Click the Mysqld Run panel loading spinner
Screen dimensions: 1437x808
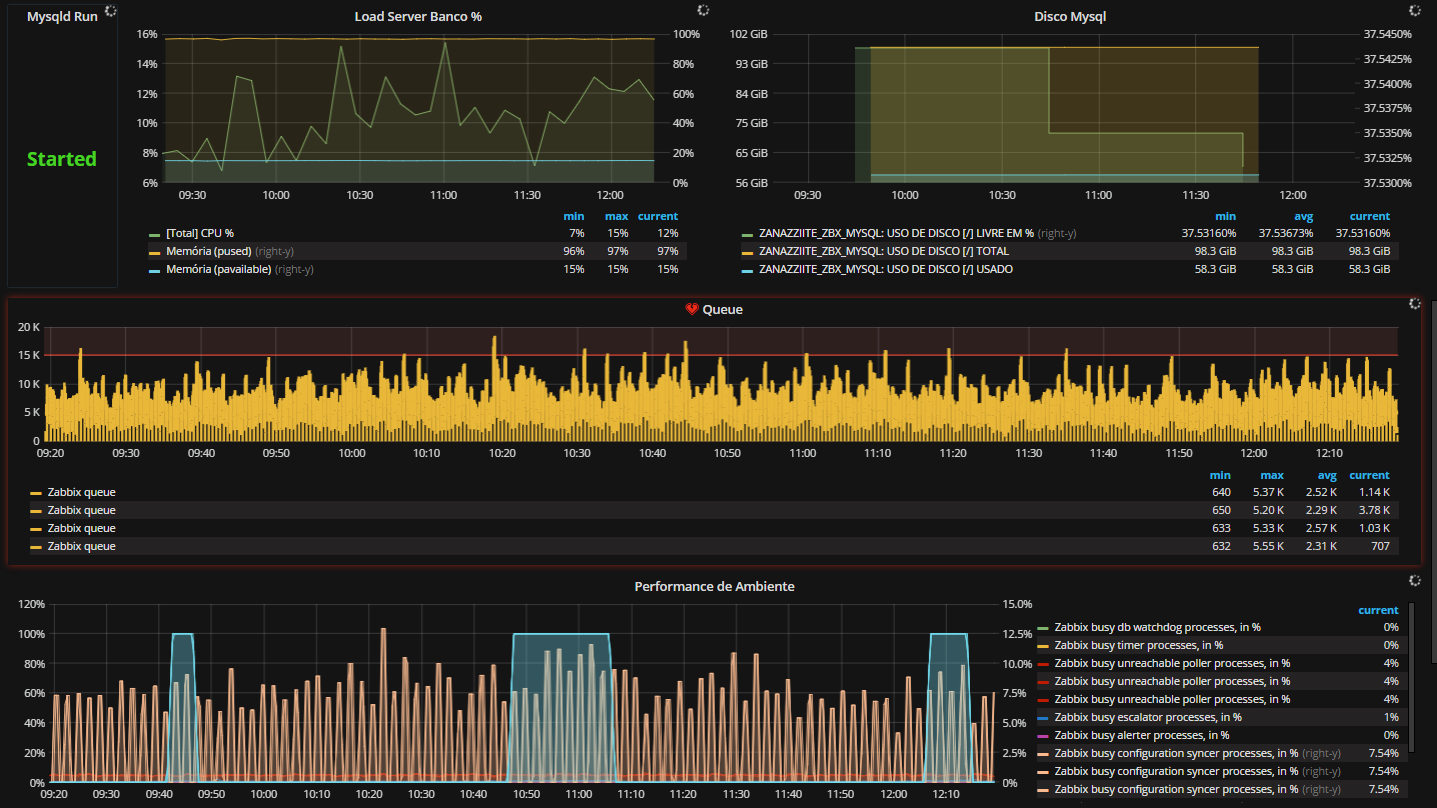[x=111, y=10]
